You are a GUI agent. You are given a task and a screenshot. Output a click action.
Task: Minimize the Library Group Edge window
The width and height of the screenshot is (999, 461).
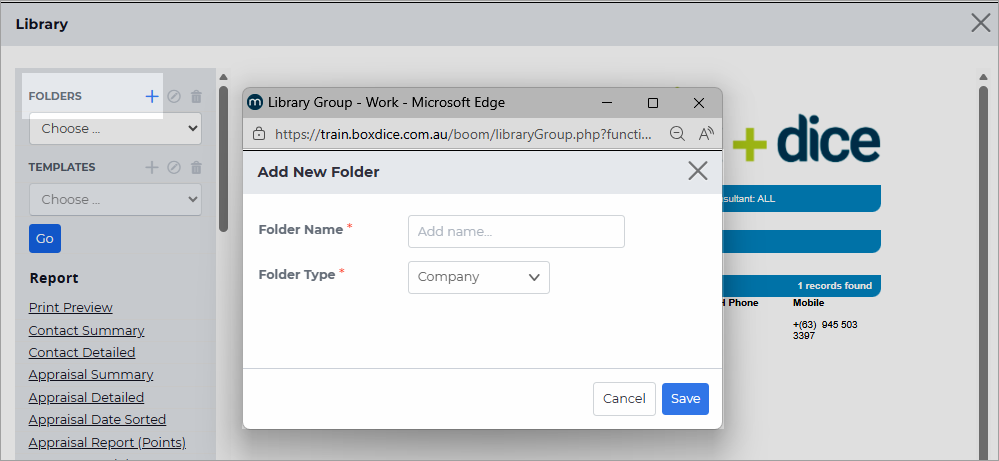pos(607,103)
